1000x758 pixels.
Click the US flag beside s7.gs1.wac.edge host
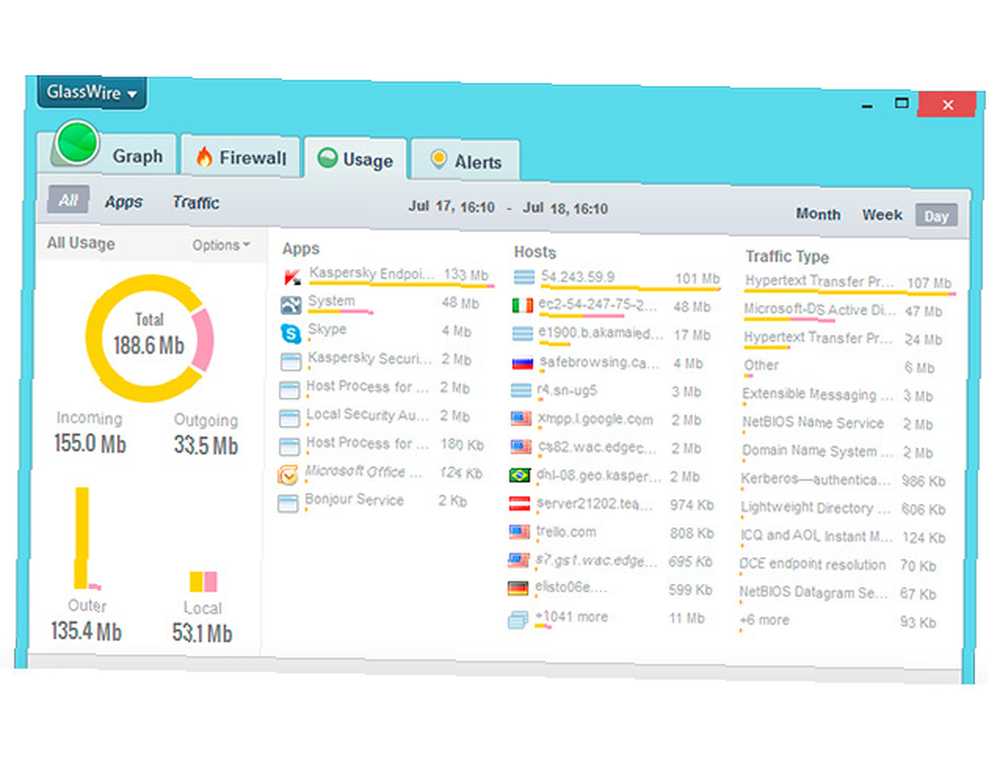pos(518,560)
